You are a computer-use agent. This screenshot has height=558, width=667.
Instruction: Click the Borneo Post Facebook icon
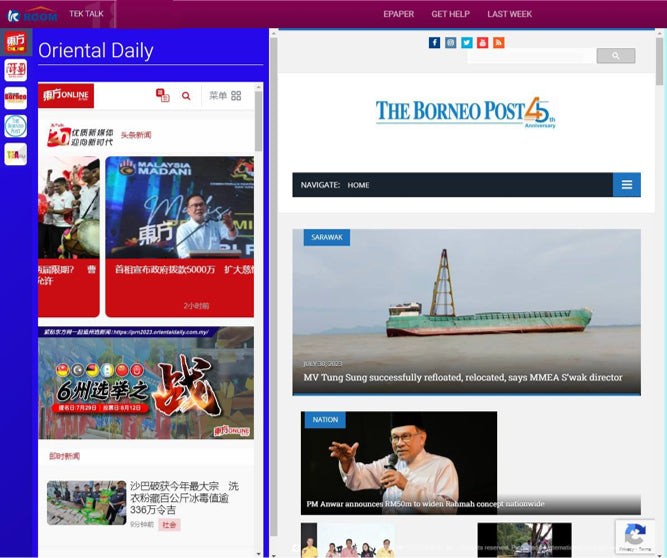coord(434,43)
